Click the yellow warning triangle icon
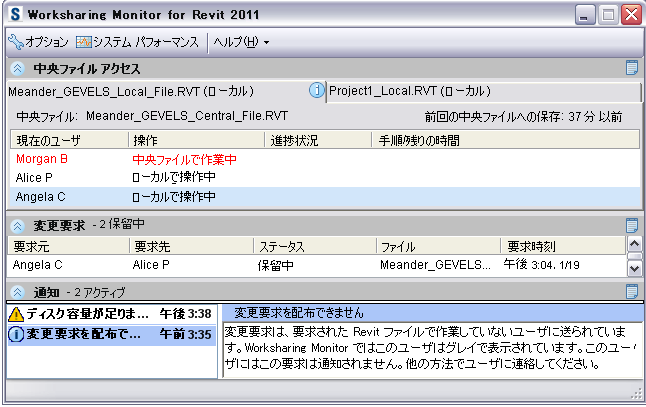The image size is (646, 407). 16,314
